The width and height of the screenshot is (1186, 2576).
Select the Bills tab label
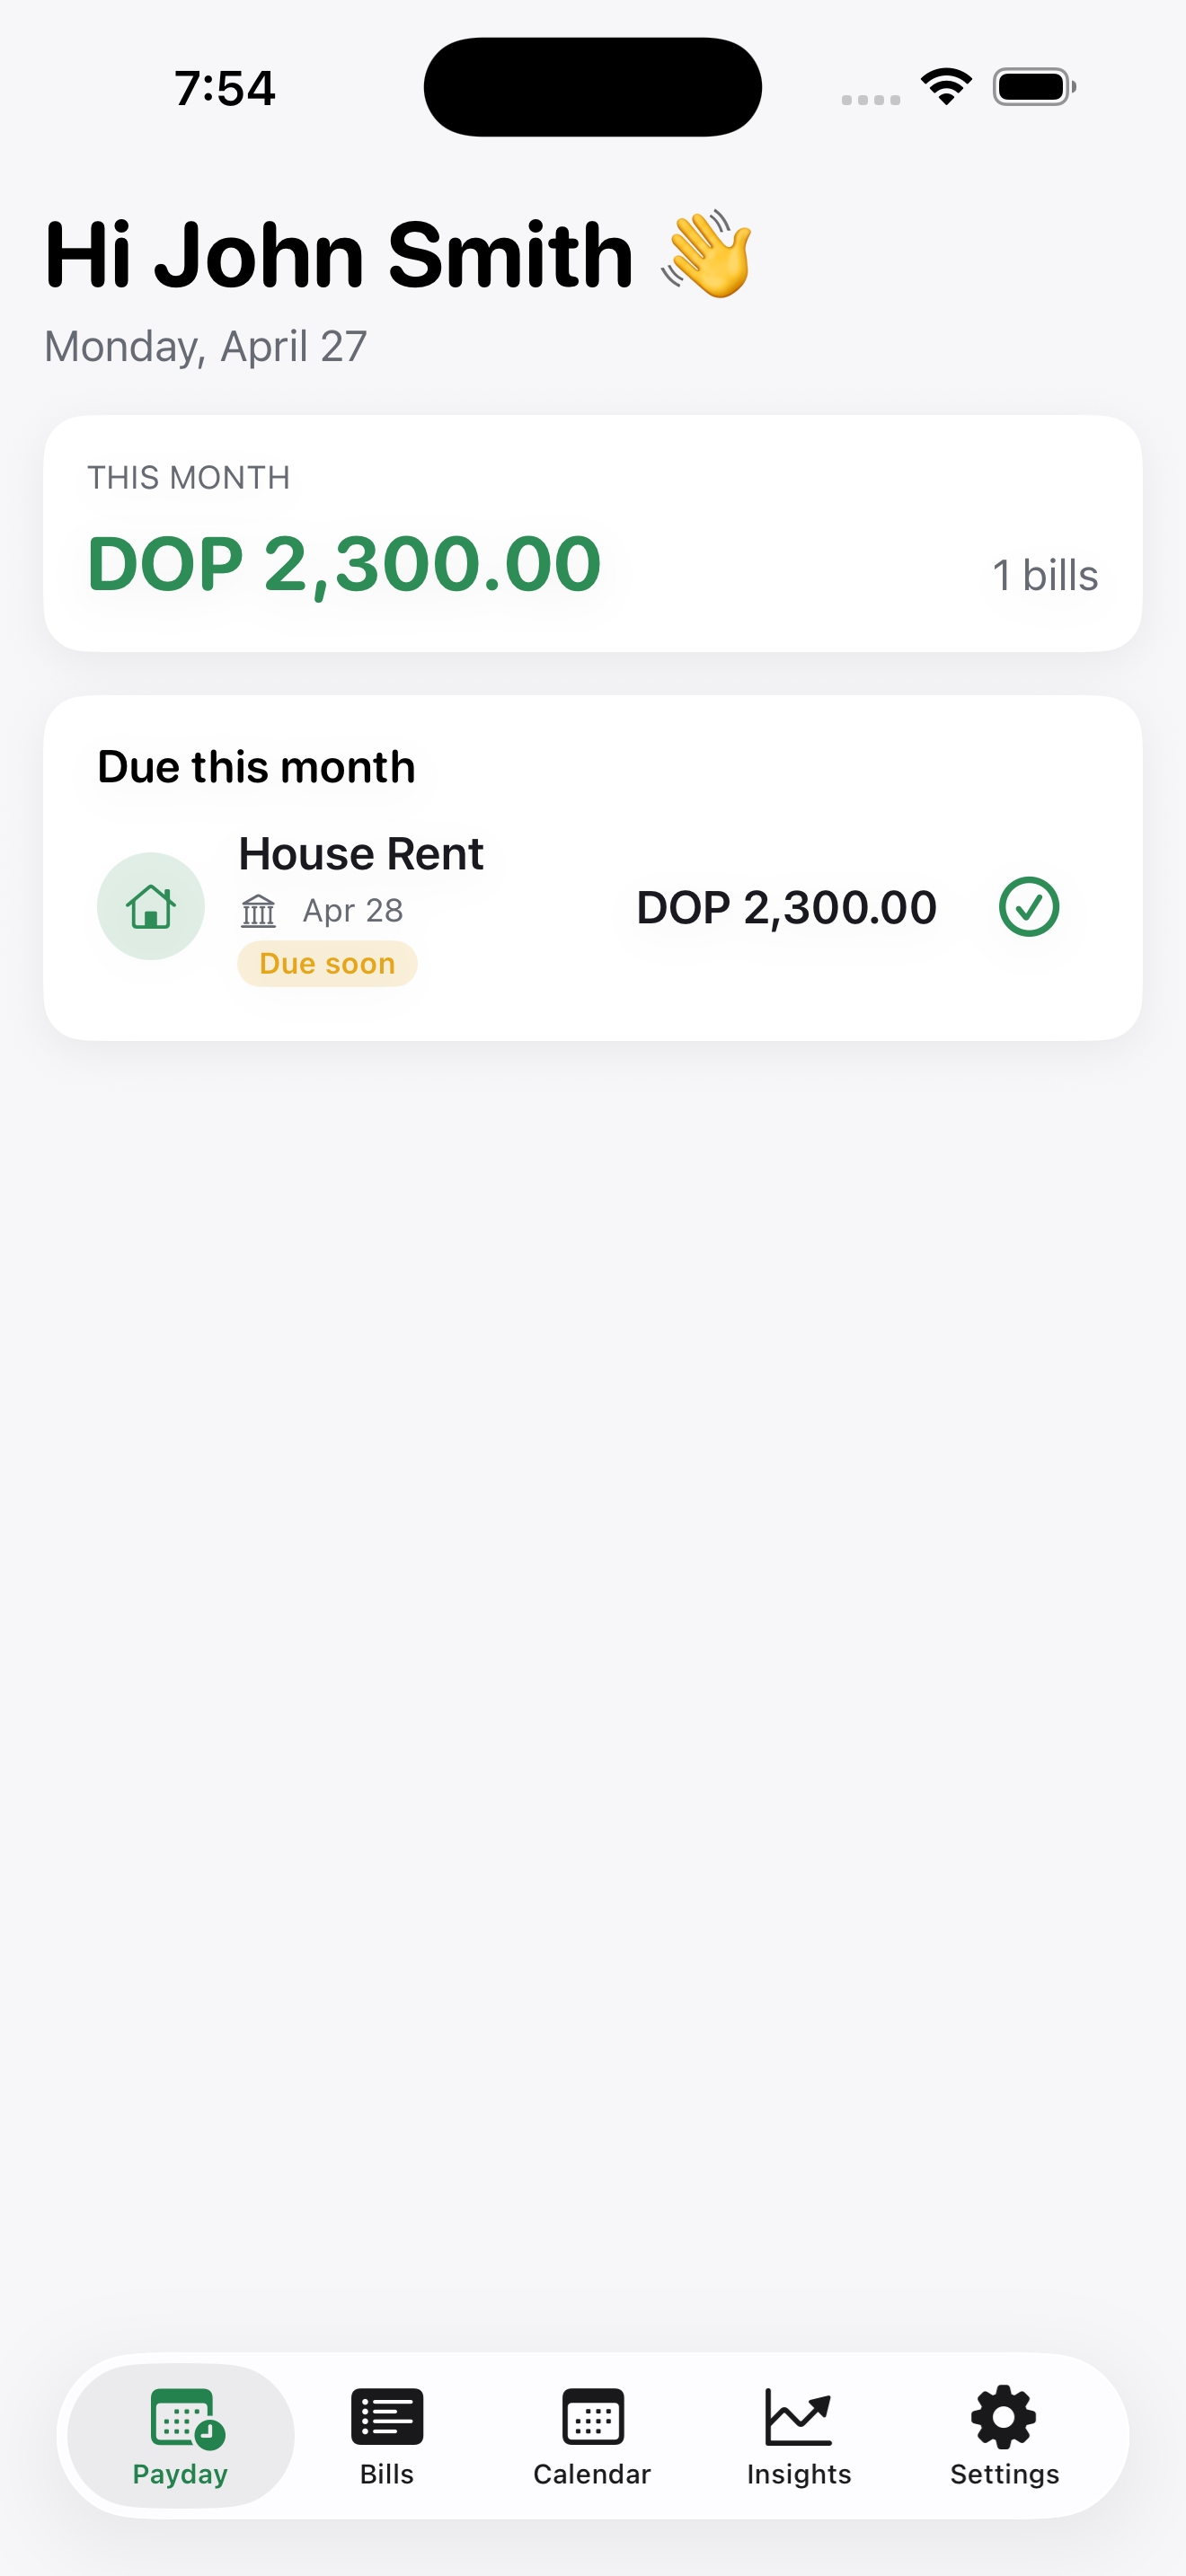point(387,2474)
